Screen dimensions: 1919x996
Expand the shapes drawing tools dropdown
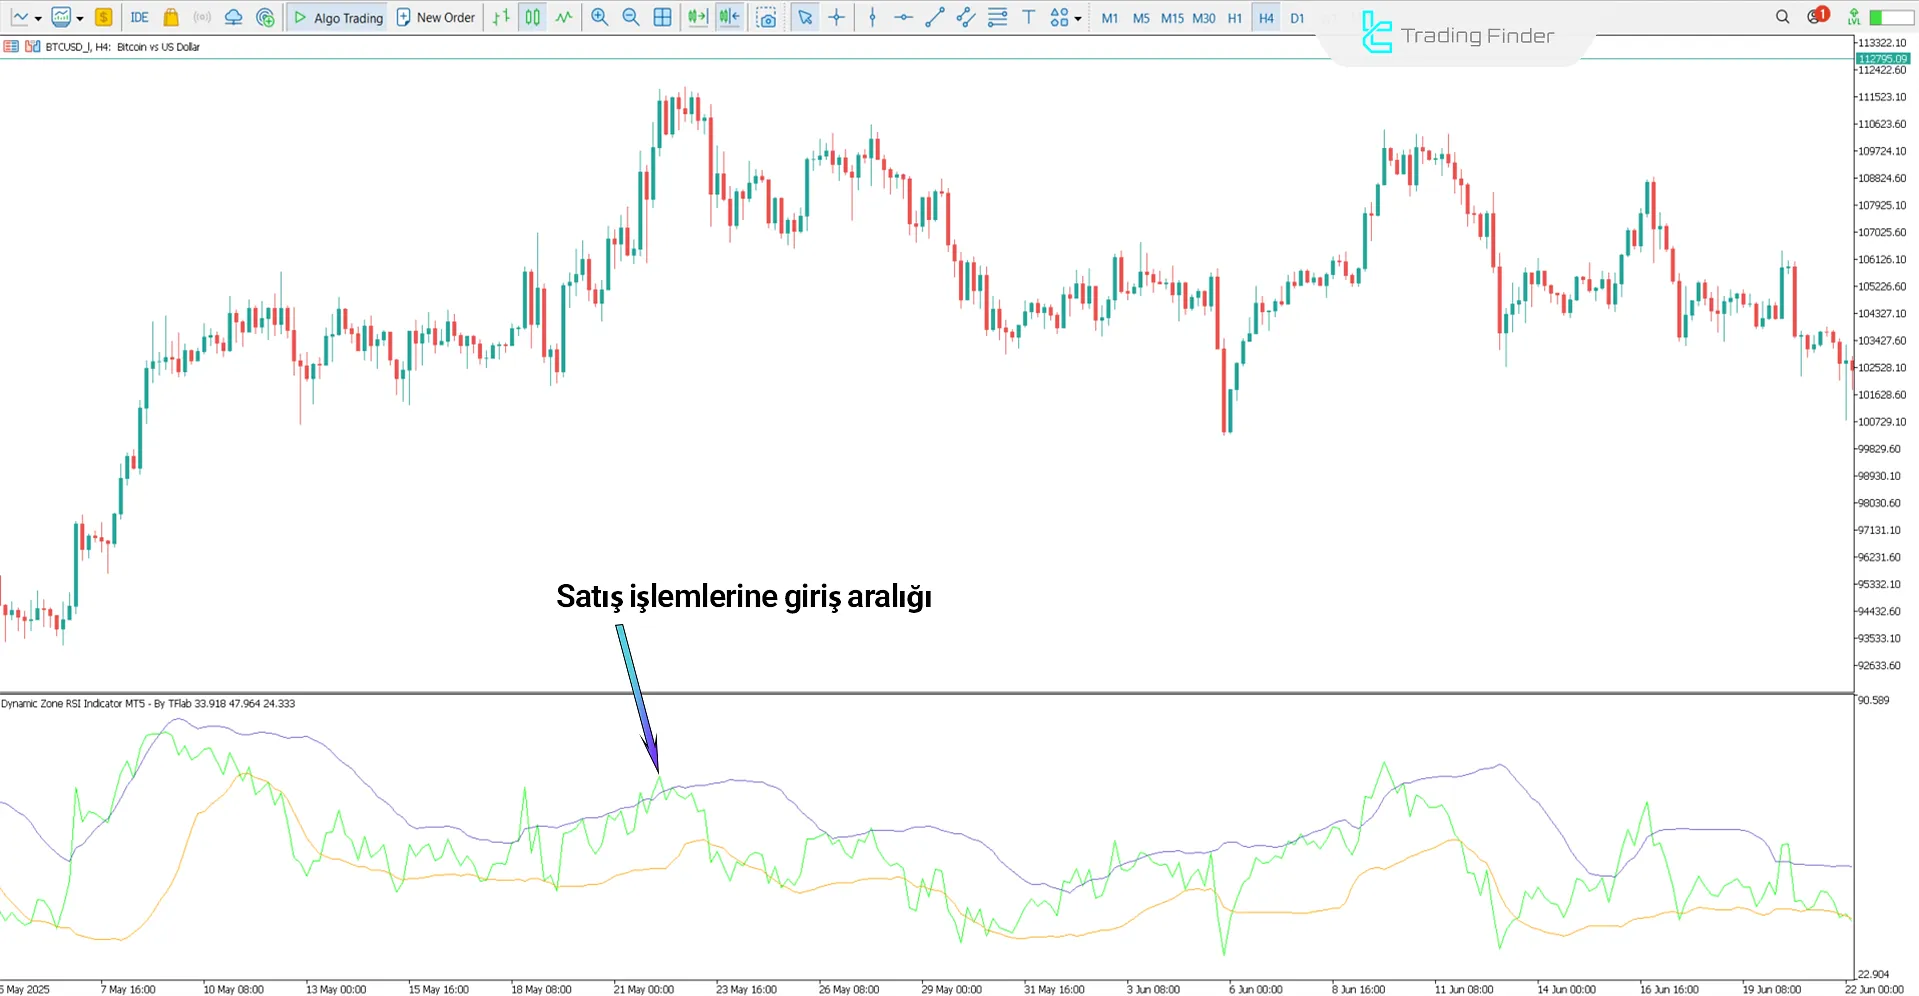click(x=1078, y=17)
